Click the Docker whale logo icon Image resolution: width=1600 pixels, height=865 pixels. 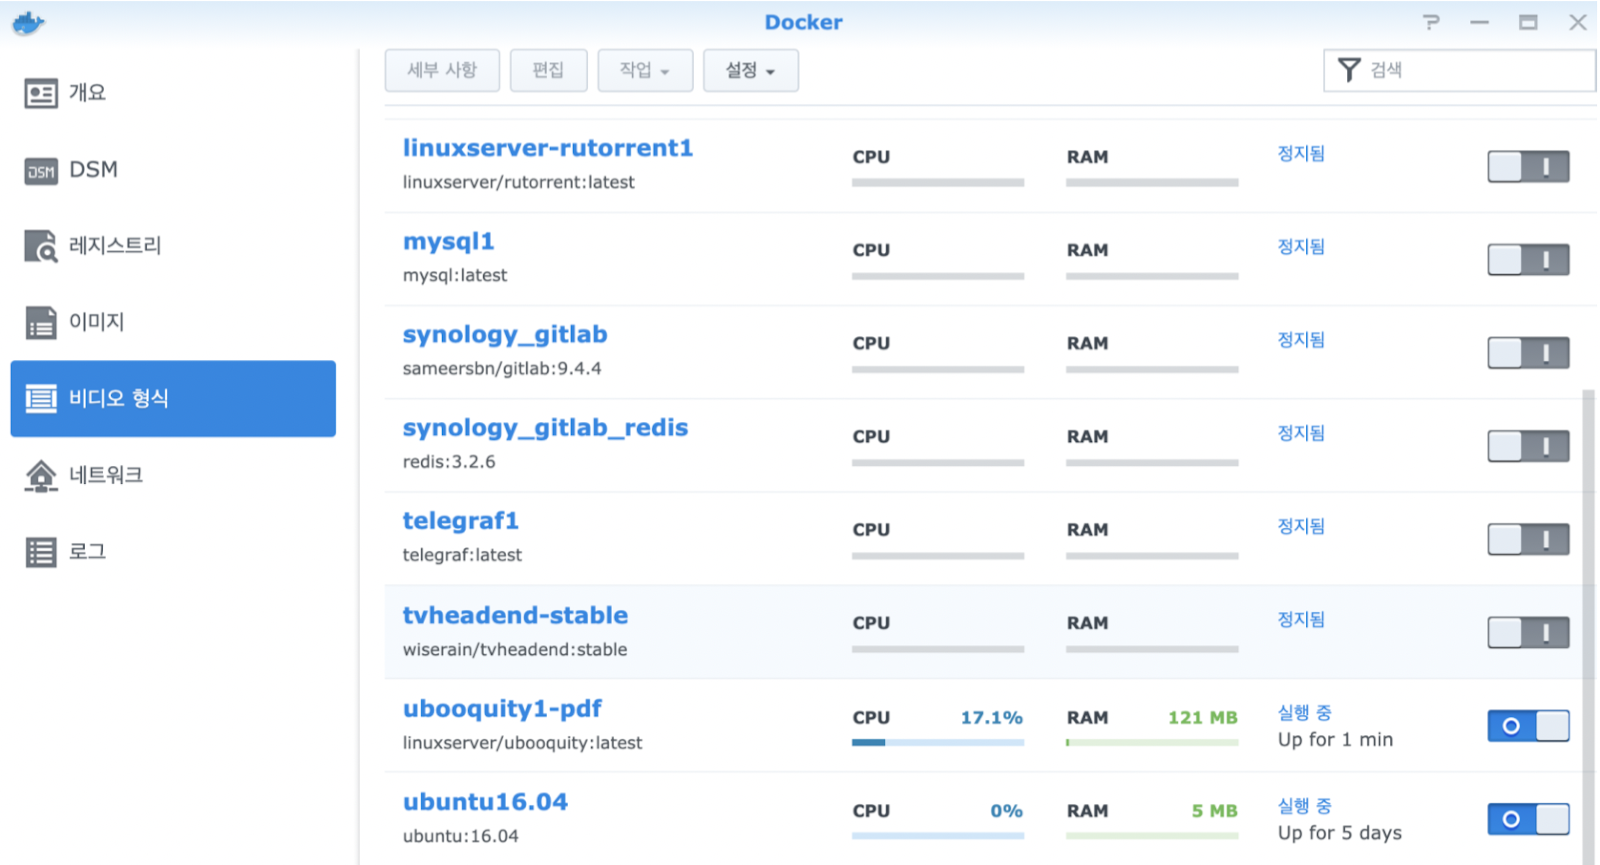pyautogui.click(x=28, y=23)
